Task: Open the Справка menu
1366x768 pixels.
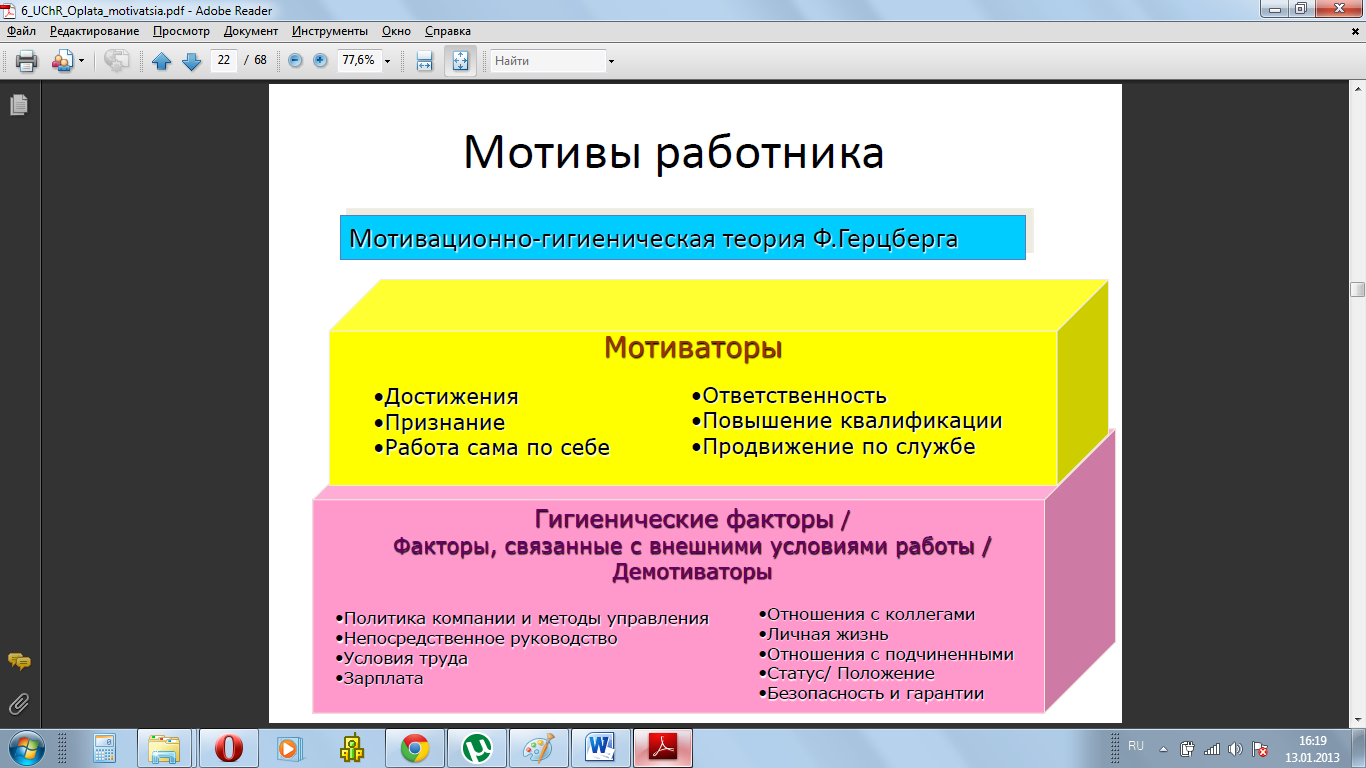Action: [x=448, y=31]
